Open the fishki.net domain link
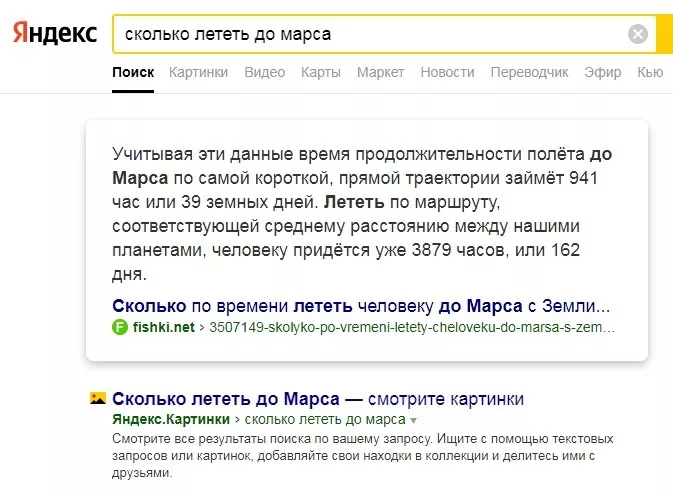 tap(164, 327)
